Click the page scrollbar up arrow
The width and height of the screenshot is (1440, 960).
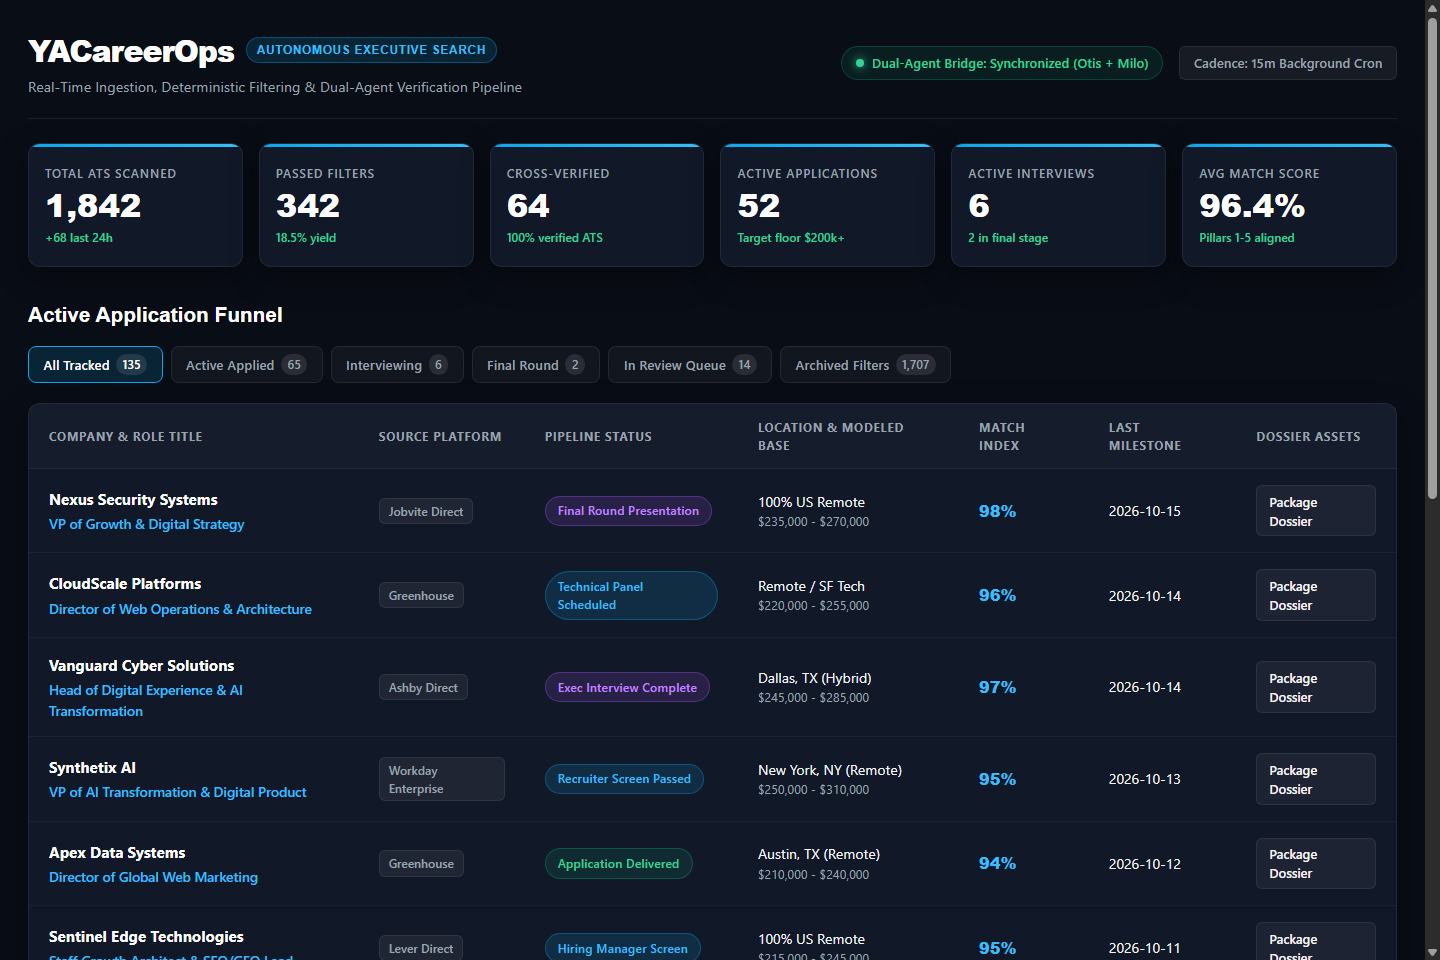1433,8
